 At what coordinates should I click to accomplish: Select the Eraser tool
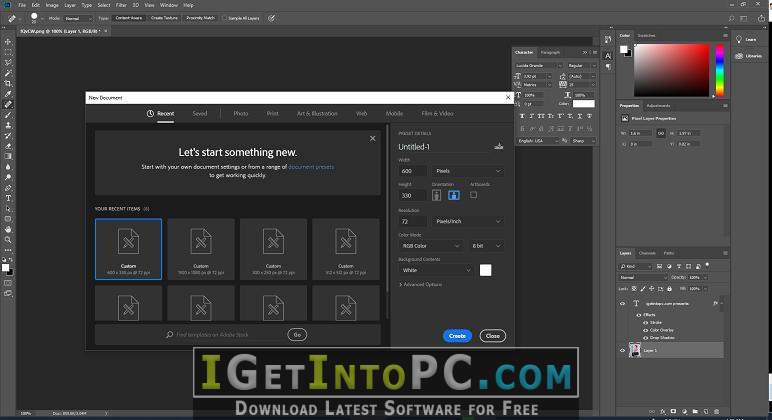tap(8, 146)
